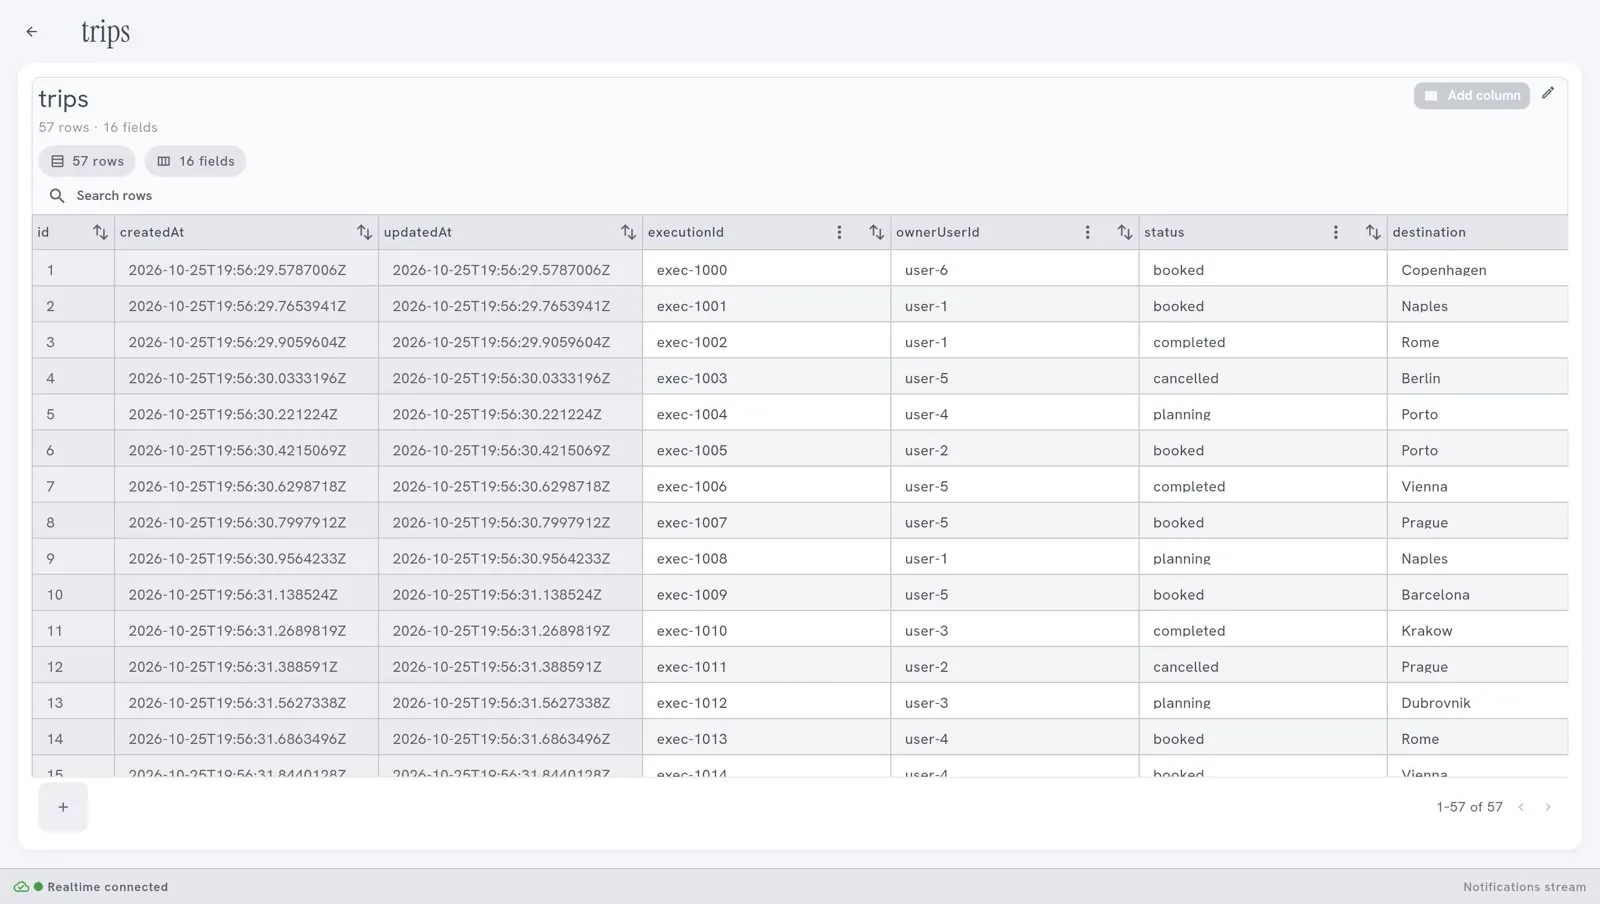Click the 57 rows chip

click(87, 161)
